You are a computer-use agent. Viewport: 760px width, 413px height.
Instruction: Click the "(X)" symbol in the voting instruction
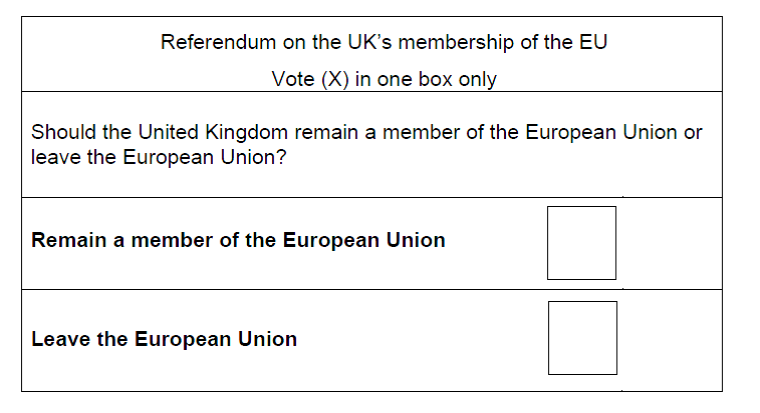click(x=331, y=80)
